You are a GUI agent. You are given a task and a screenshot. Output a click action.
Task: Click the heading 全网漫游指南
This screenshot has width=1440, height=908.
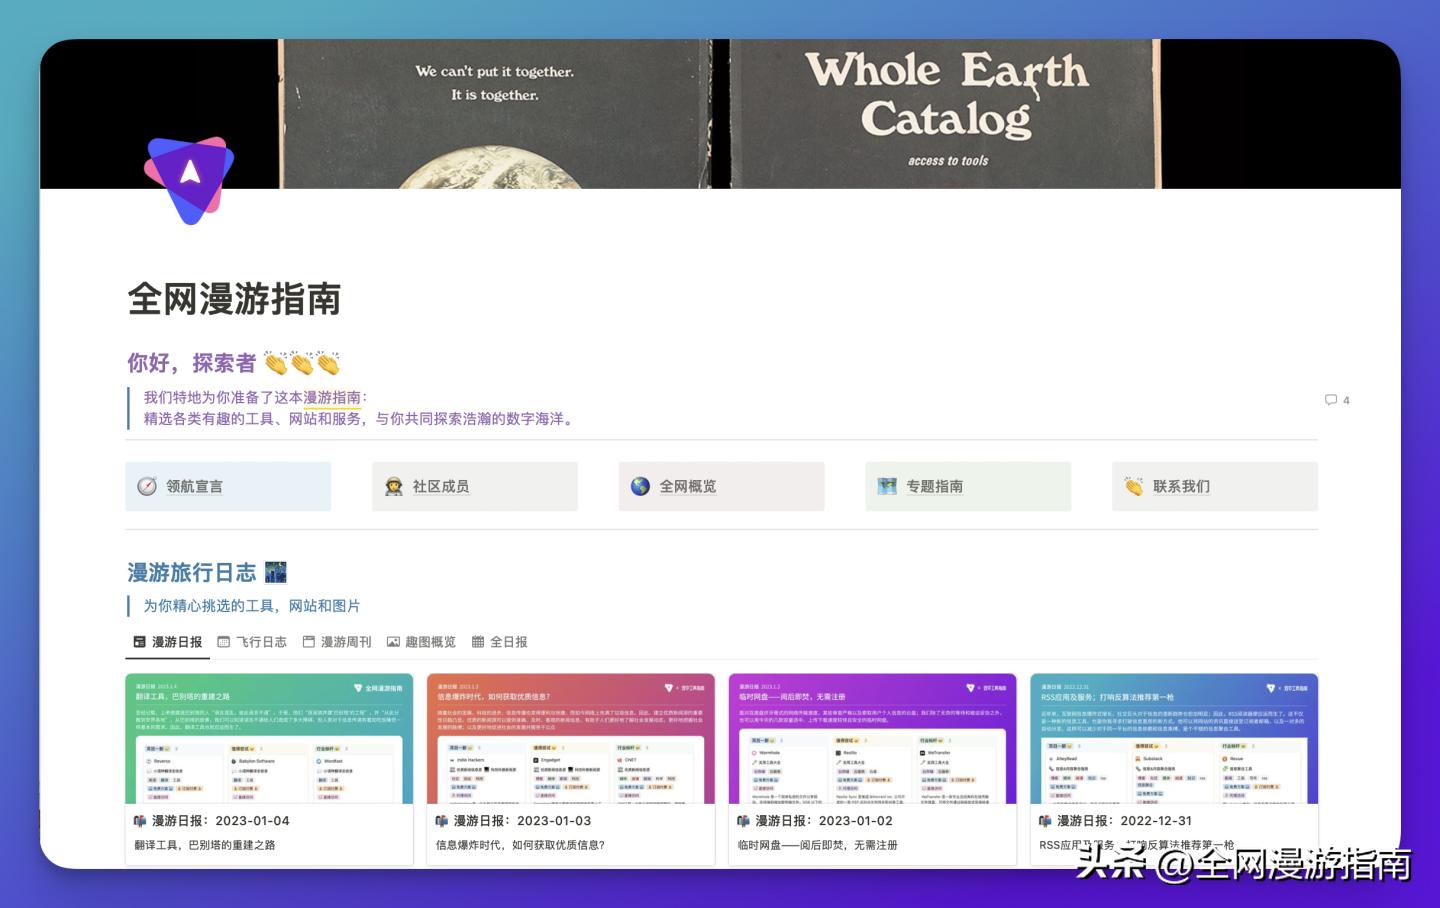[234, 300]
